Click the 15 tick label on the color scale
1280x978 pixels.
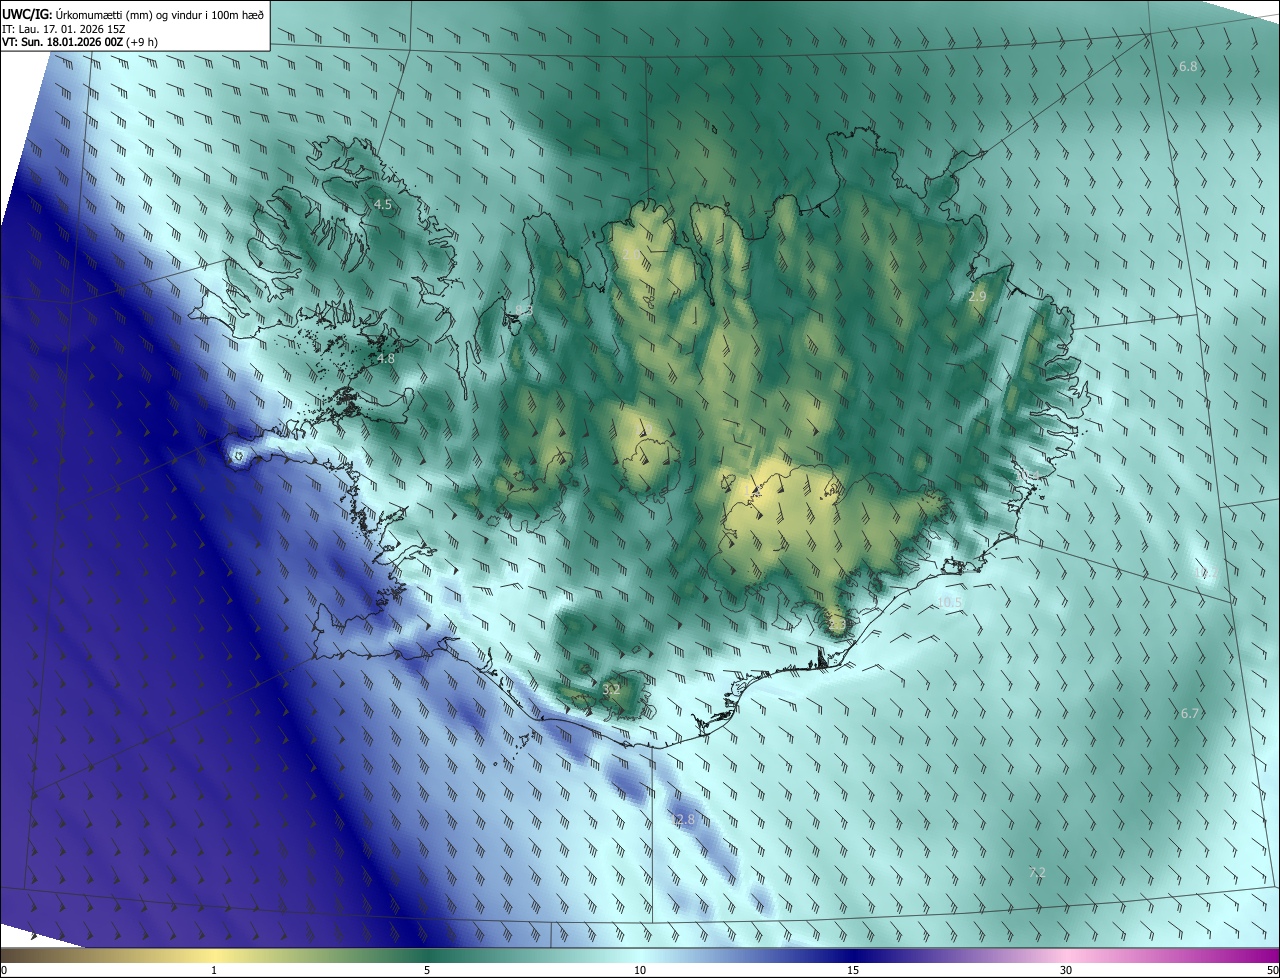853,970
